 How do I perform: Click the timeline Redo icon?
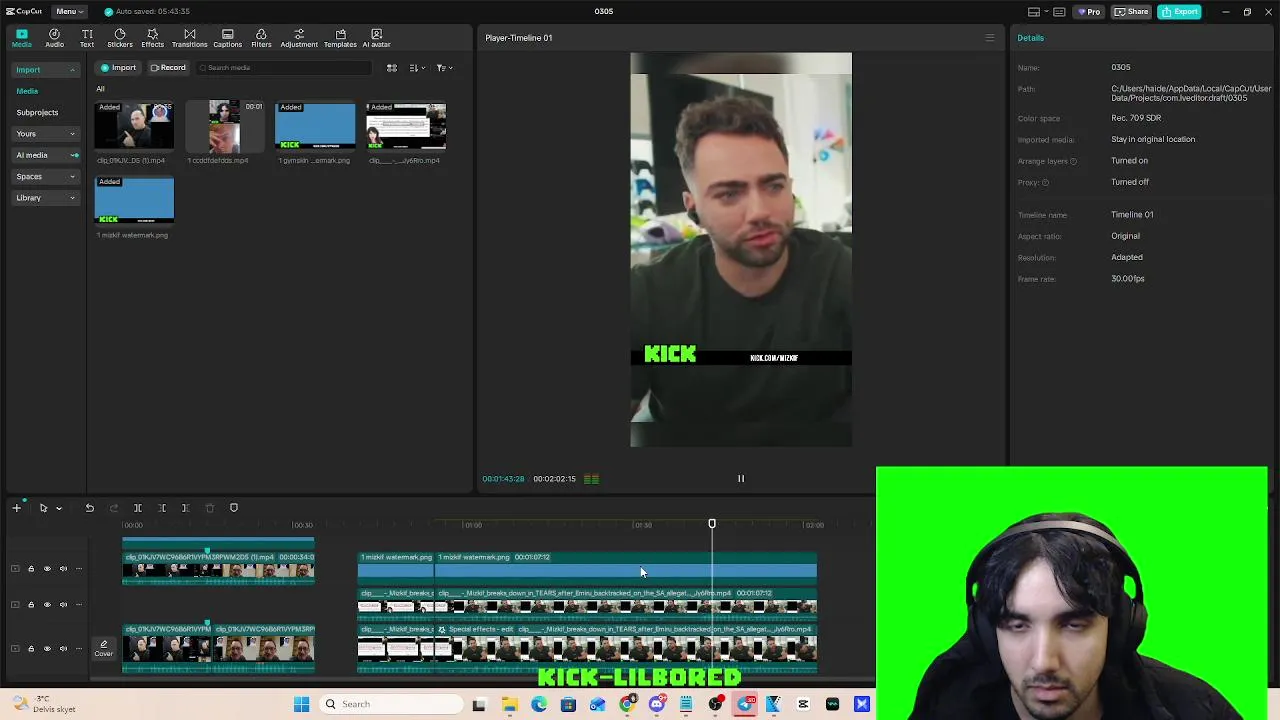pyautogui.click(x=113, y=508)
